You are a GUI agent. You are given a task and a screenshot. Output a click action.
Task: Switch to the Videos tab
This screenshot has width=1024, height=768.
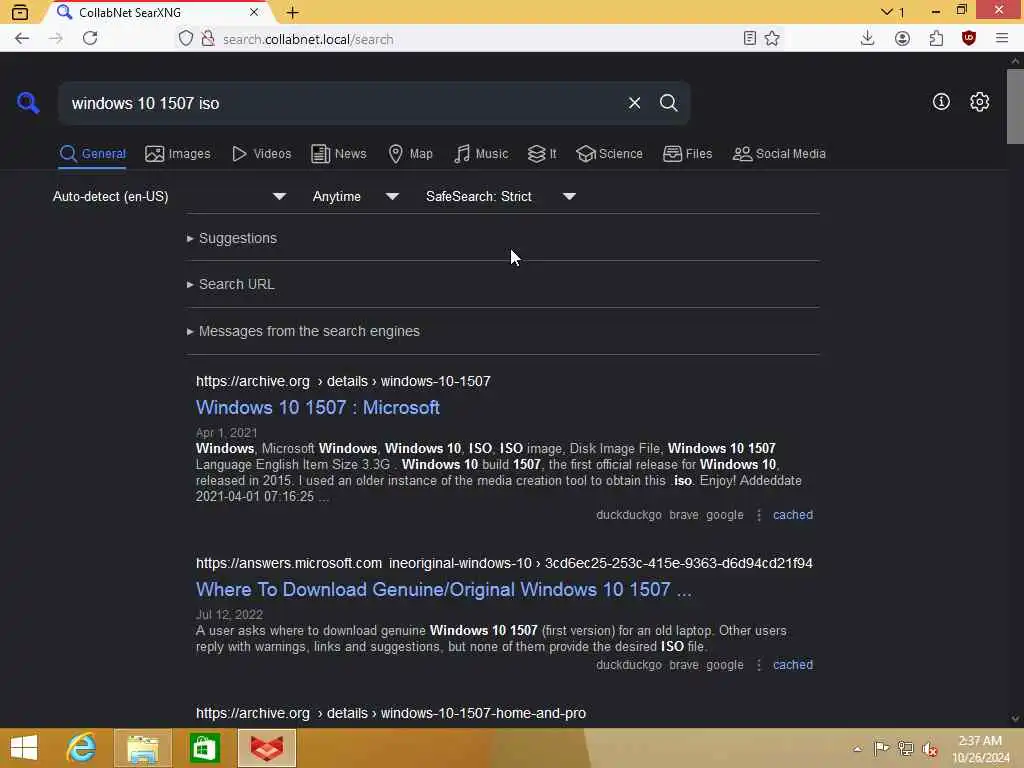[261, 153]
